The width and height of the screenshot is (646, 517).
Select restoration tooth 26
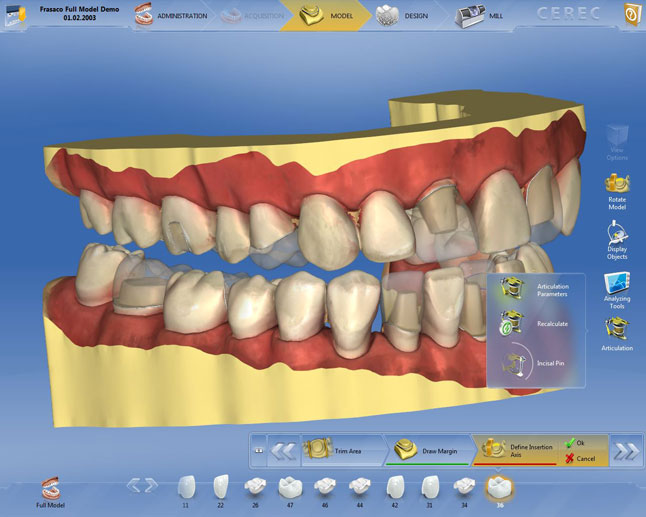pos(255,491)
